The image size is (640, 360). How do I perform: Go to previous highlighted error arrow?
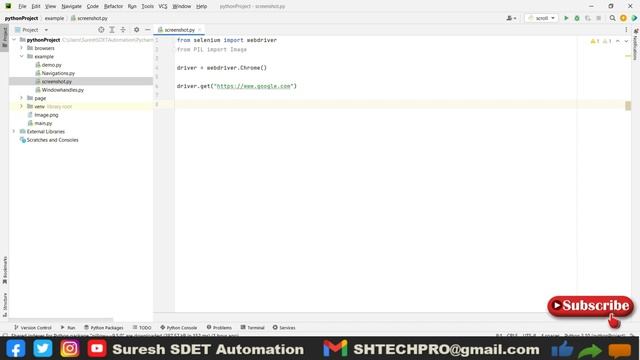[618, 41]
